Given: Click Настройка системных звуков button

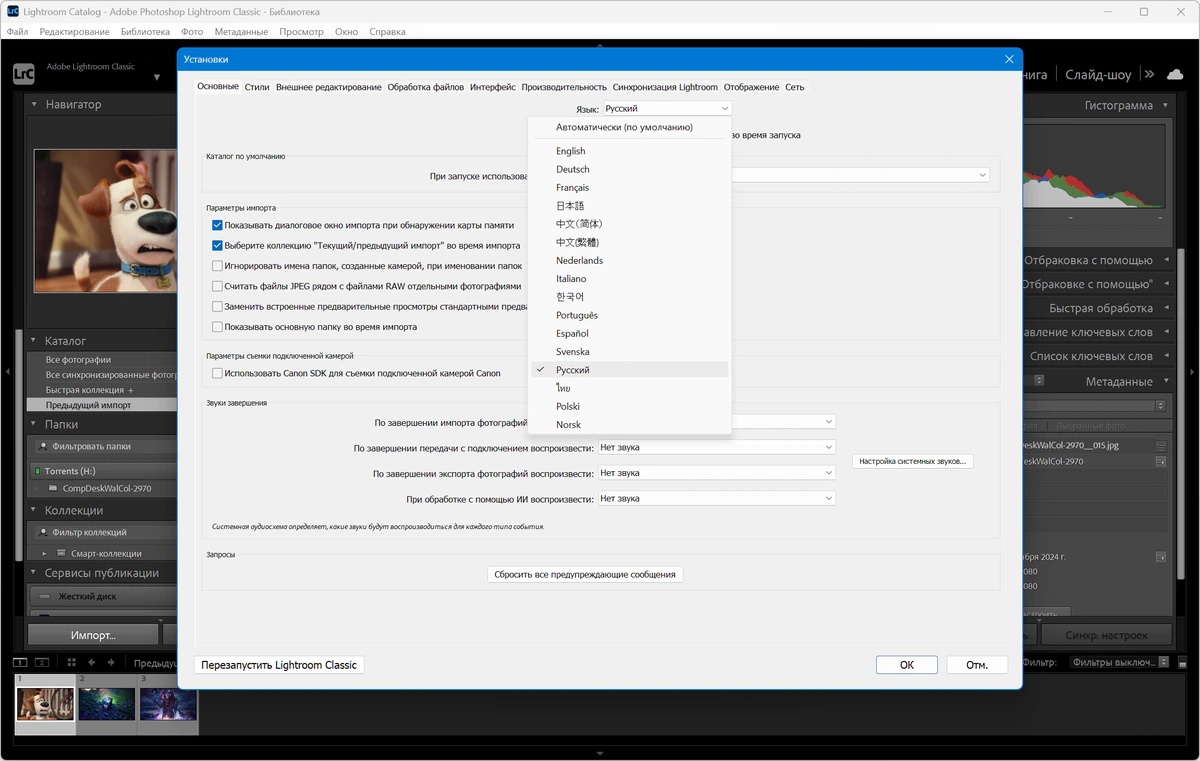Looking at the screenshot, I should click(913, 461).
